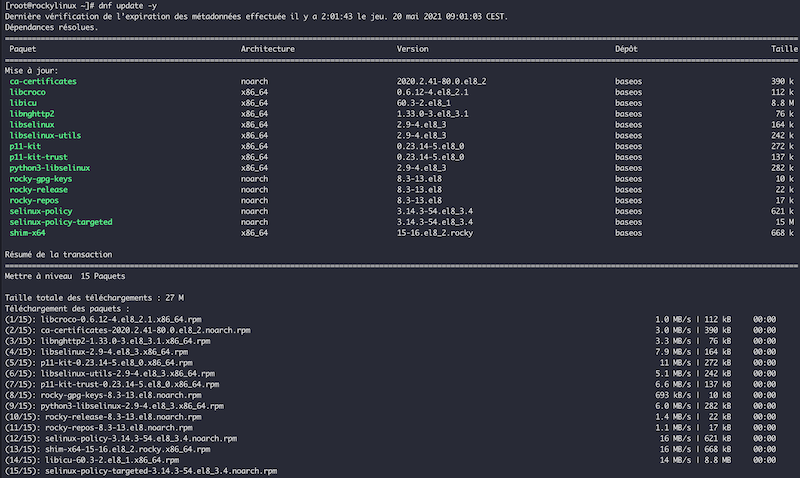The width and height of the screenshot is (800, 478).
Task: Click the shim-x64 package name
Action: tap(27, 233)
